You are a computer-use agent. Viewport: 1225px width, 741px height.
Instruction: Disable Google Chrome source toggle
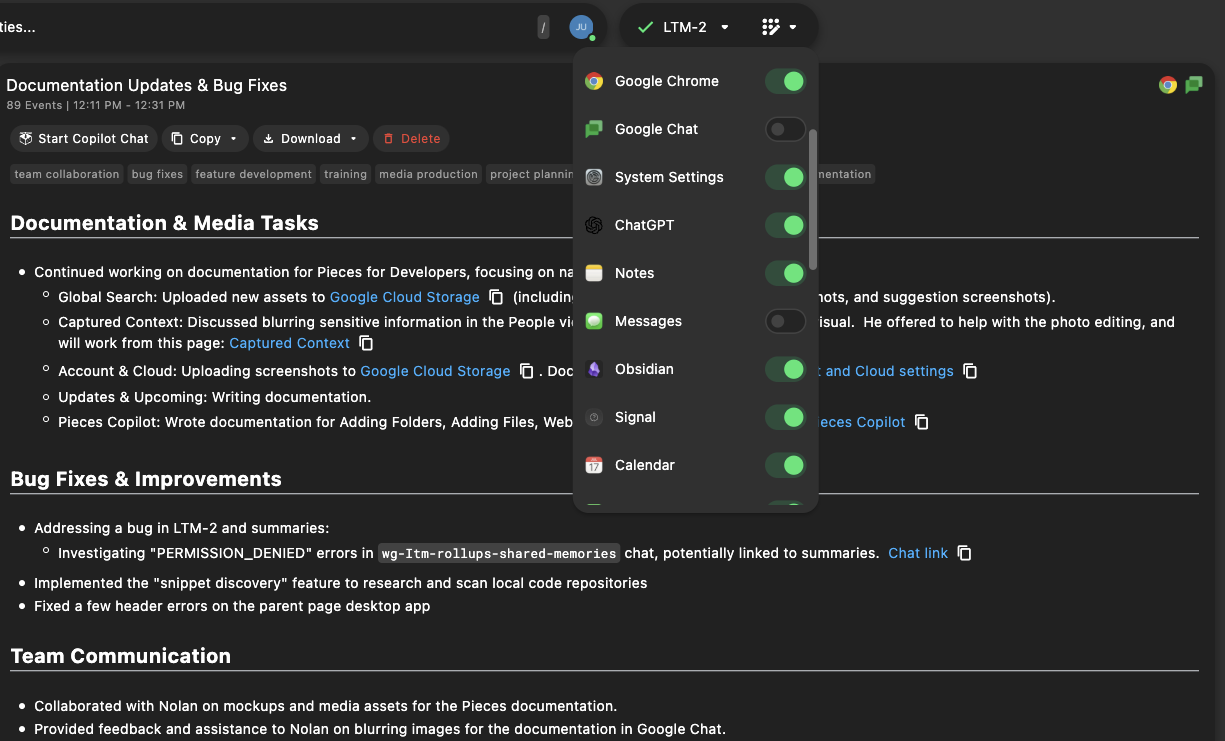[785, 81]
